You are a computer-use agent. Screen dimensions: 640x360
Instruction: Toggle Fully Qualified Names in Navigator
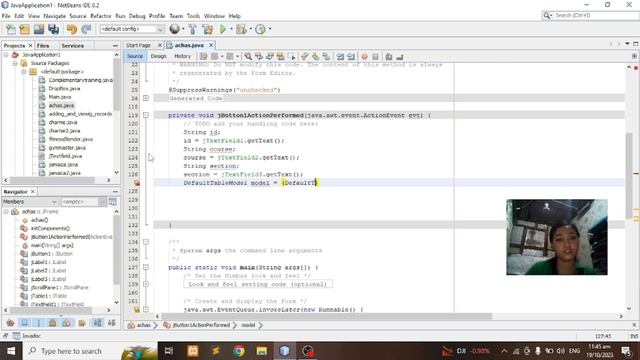coord(82,323)
